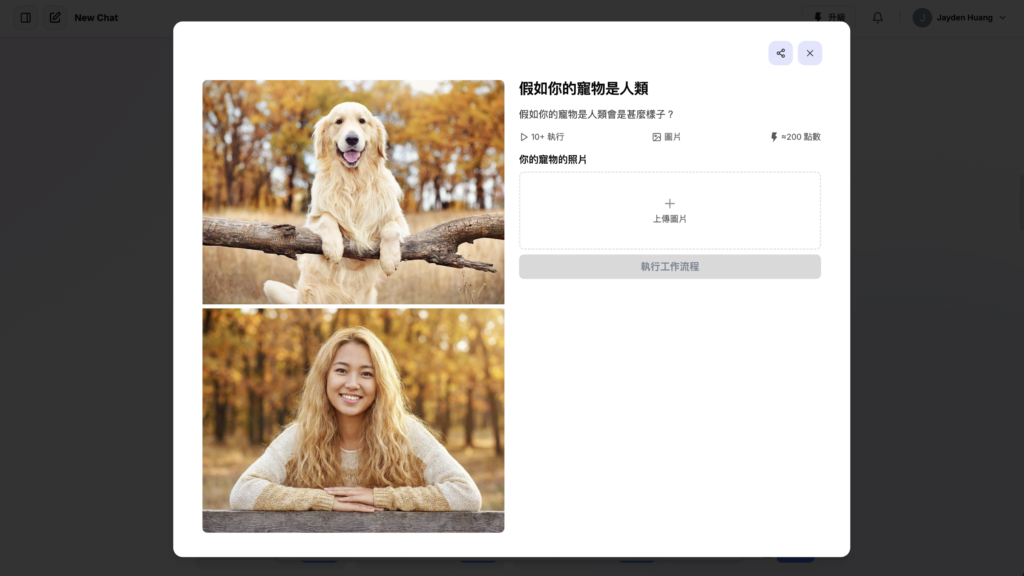
Task: Open the J user avatar
Action: (x=922, y=18)
